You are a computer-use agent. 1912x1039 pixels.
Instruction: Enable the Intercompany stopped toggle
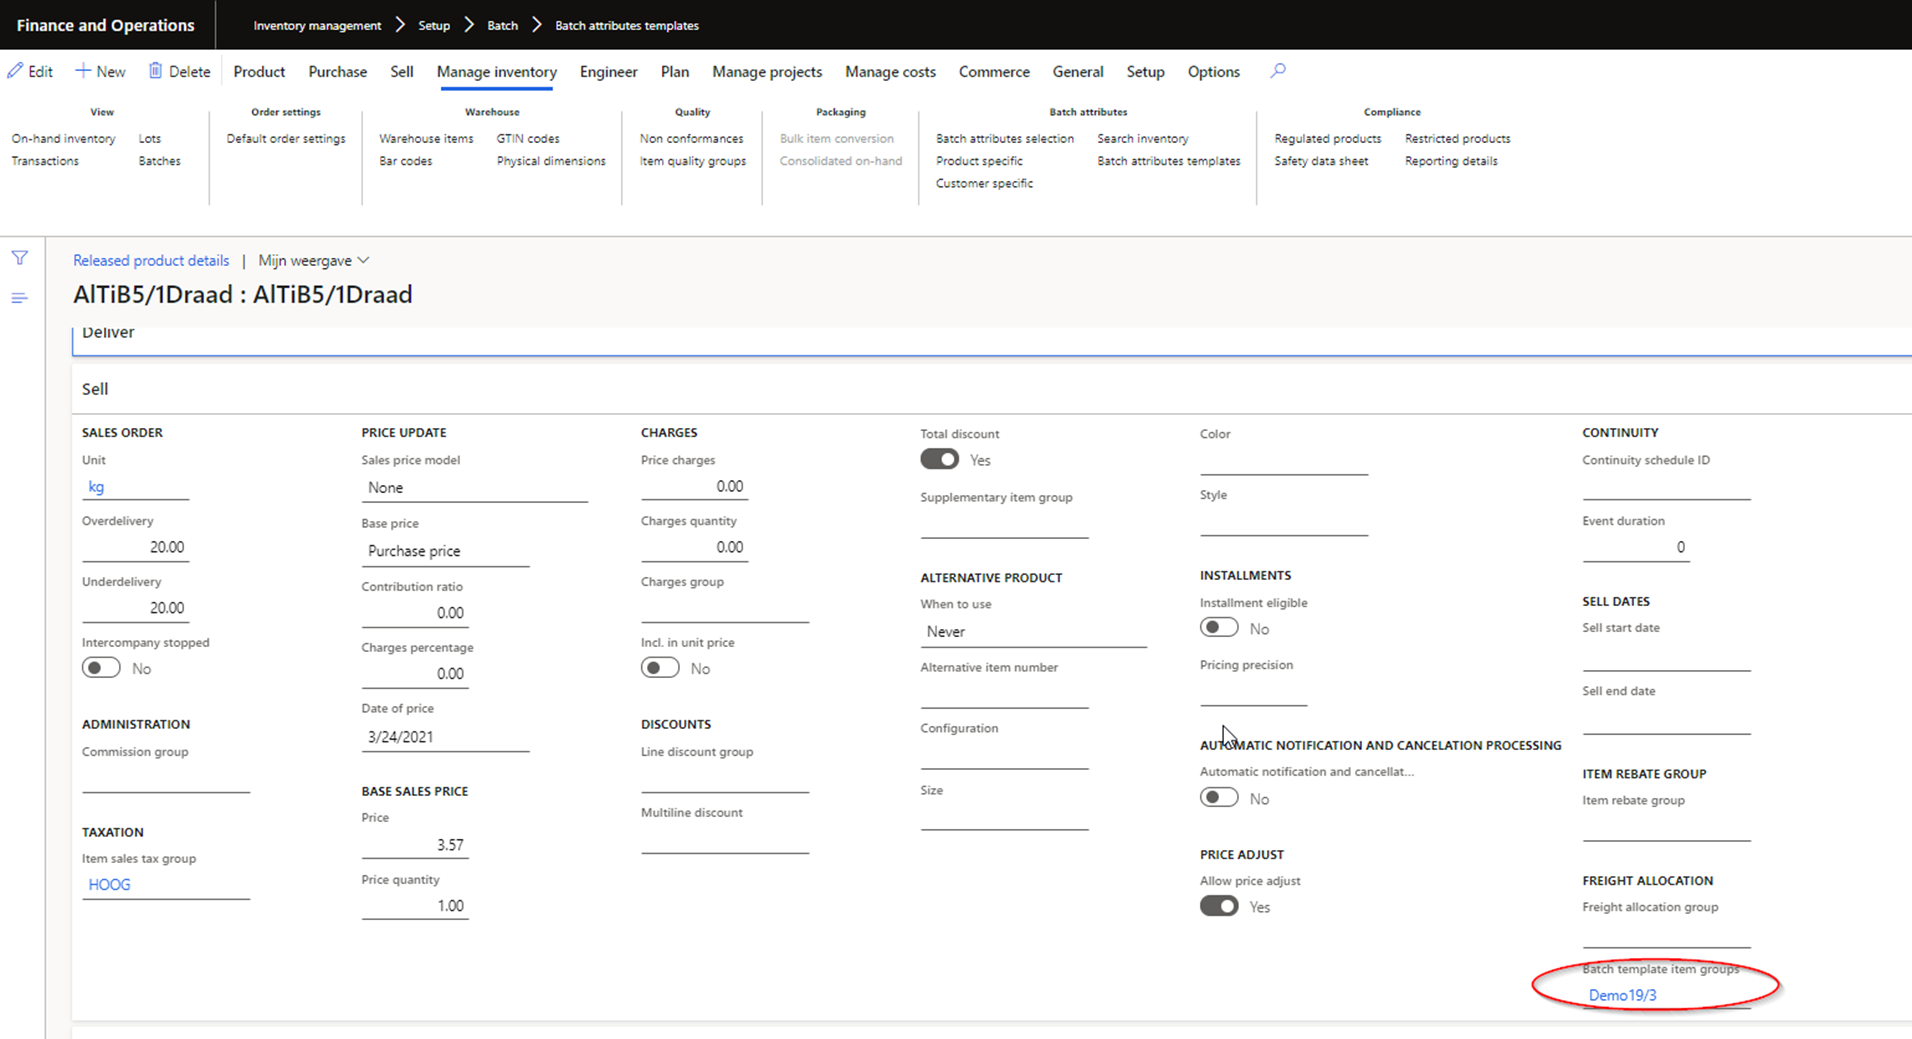coord(101,668)
